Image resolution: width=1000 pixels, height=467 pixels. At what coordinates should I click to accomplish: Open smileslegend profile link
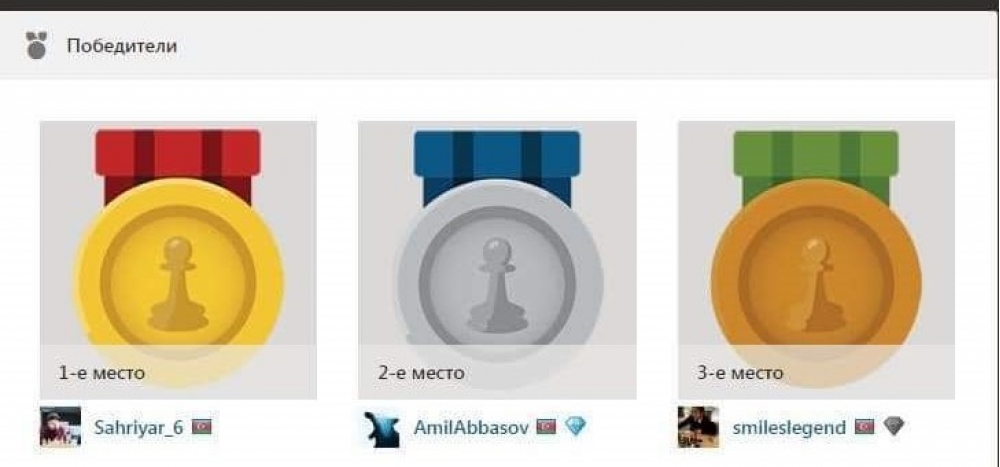(790, 427)
